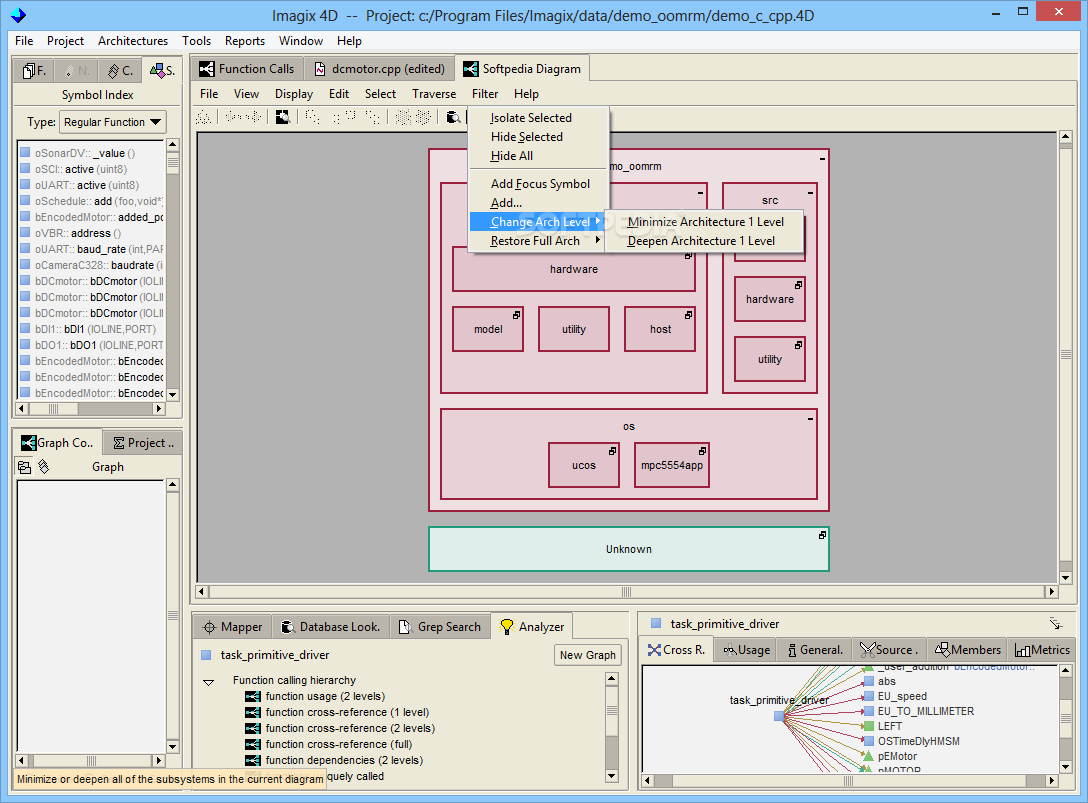The height and width of the screenshot is (803, 1088).
Task: Click diagram horizontal scrollbar right arrow
Action: [1052, 591]
